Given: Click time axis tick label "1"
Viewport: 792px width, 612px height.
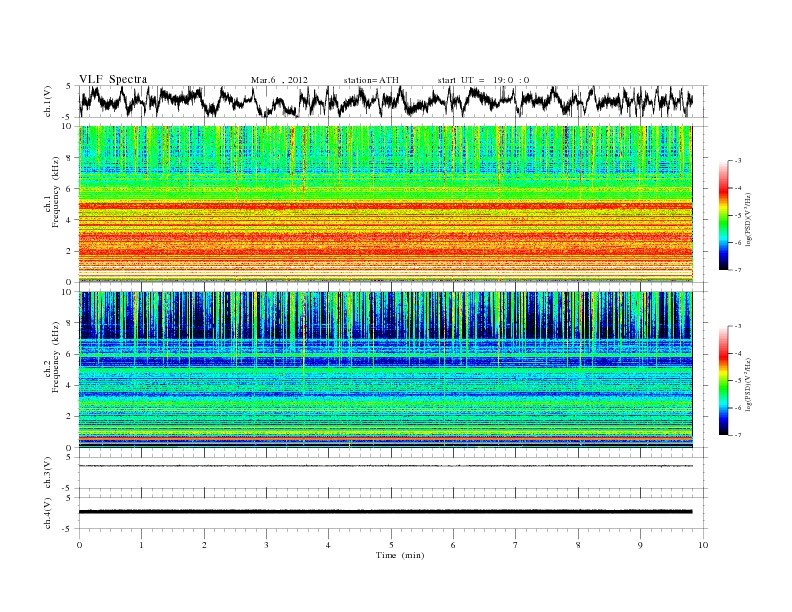Looking at the screenshot, I should coord(142,545).
